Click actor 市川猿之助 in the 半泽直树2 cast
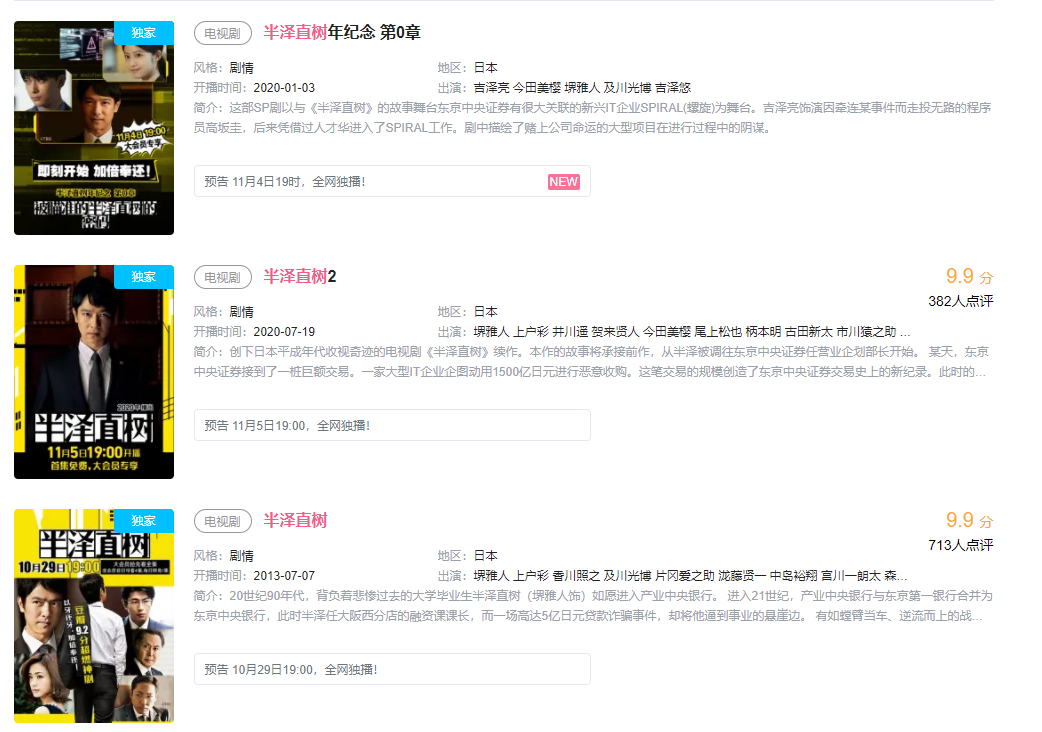Image resolution: width=1042 pixels, height=732 pixels. [x=866, y=331]
